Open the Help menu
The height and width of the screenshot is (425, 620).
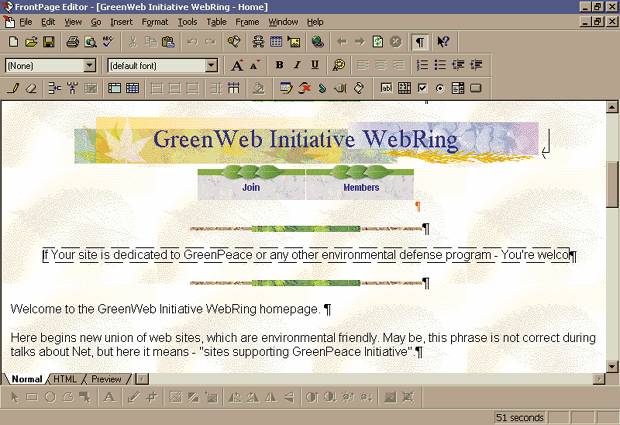pyautogui.click(x=315, y=22)
